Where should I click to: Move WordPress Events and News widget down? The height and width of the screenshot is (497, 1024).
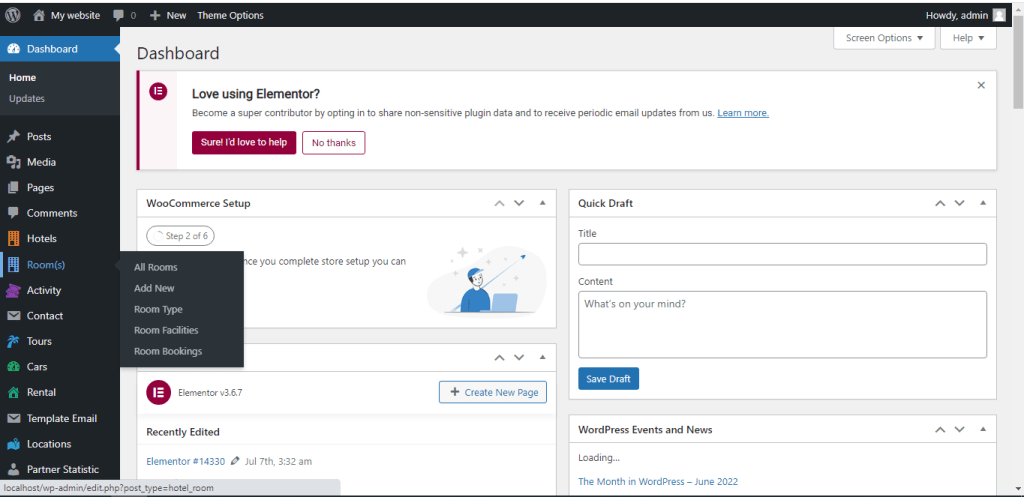pos(959,429)
